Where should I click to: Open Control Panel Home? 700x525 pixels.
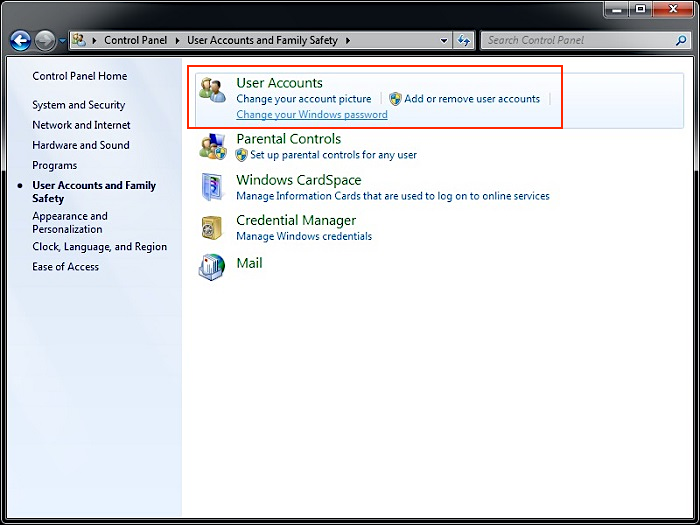[79, 76]
